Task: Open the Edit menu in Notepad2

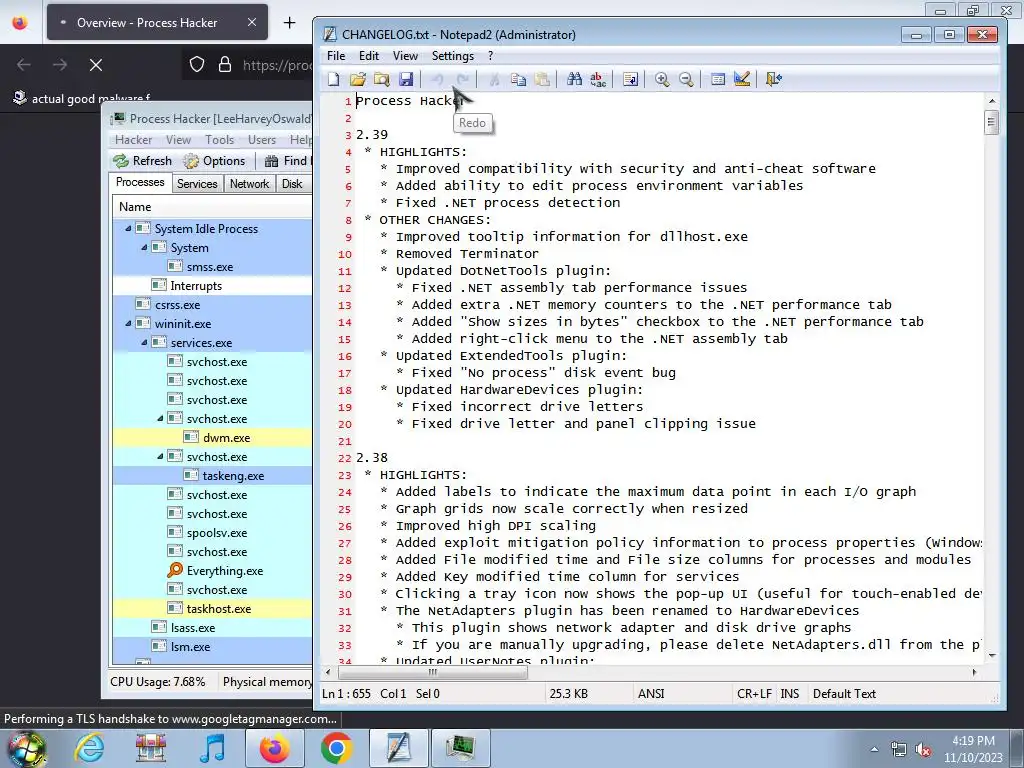Action: pos(368,56)
